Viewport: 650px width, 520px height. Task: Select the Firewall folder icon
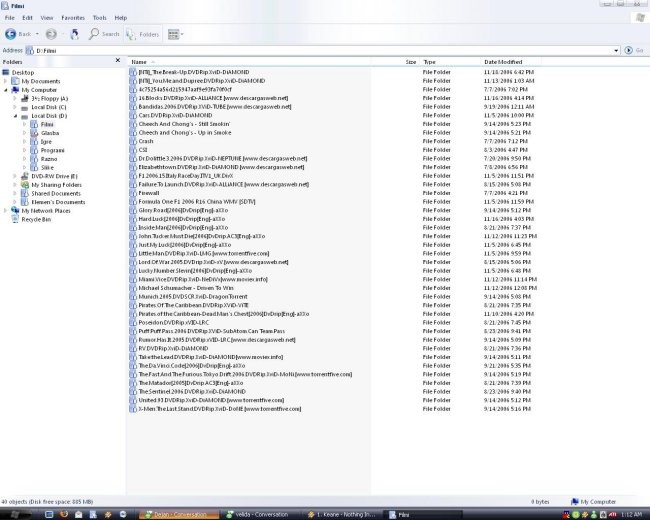pyautogui.click(x=133, y=193)
